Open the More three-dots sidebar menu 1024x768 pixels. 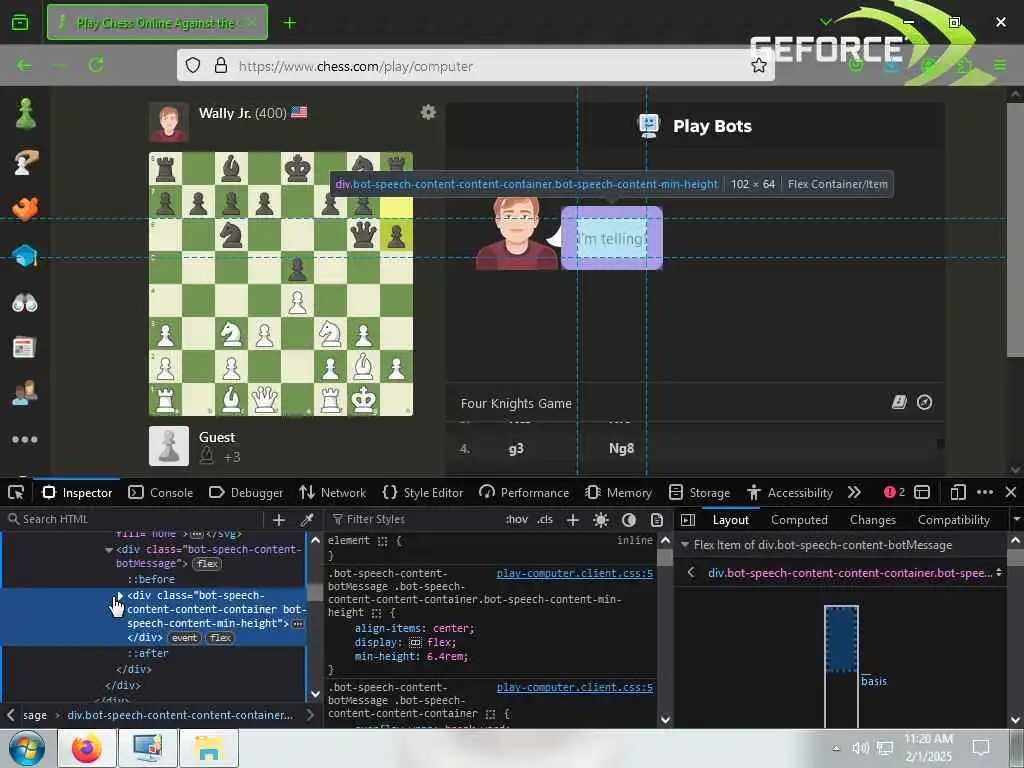pyautogui.click(x=25, y=440)
